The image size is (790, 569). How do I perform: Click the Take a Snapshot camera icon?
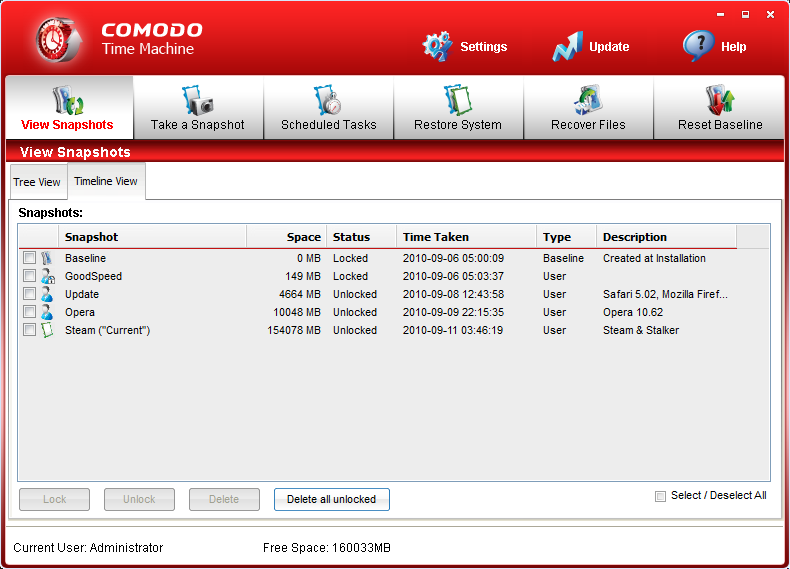click(198, 100)
